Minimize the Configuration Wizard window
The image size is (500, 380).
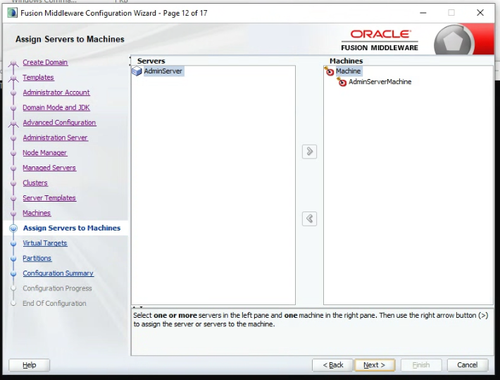pos(423,13)
